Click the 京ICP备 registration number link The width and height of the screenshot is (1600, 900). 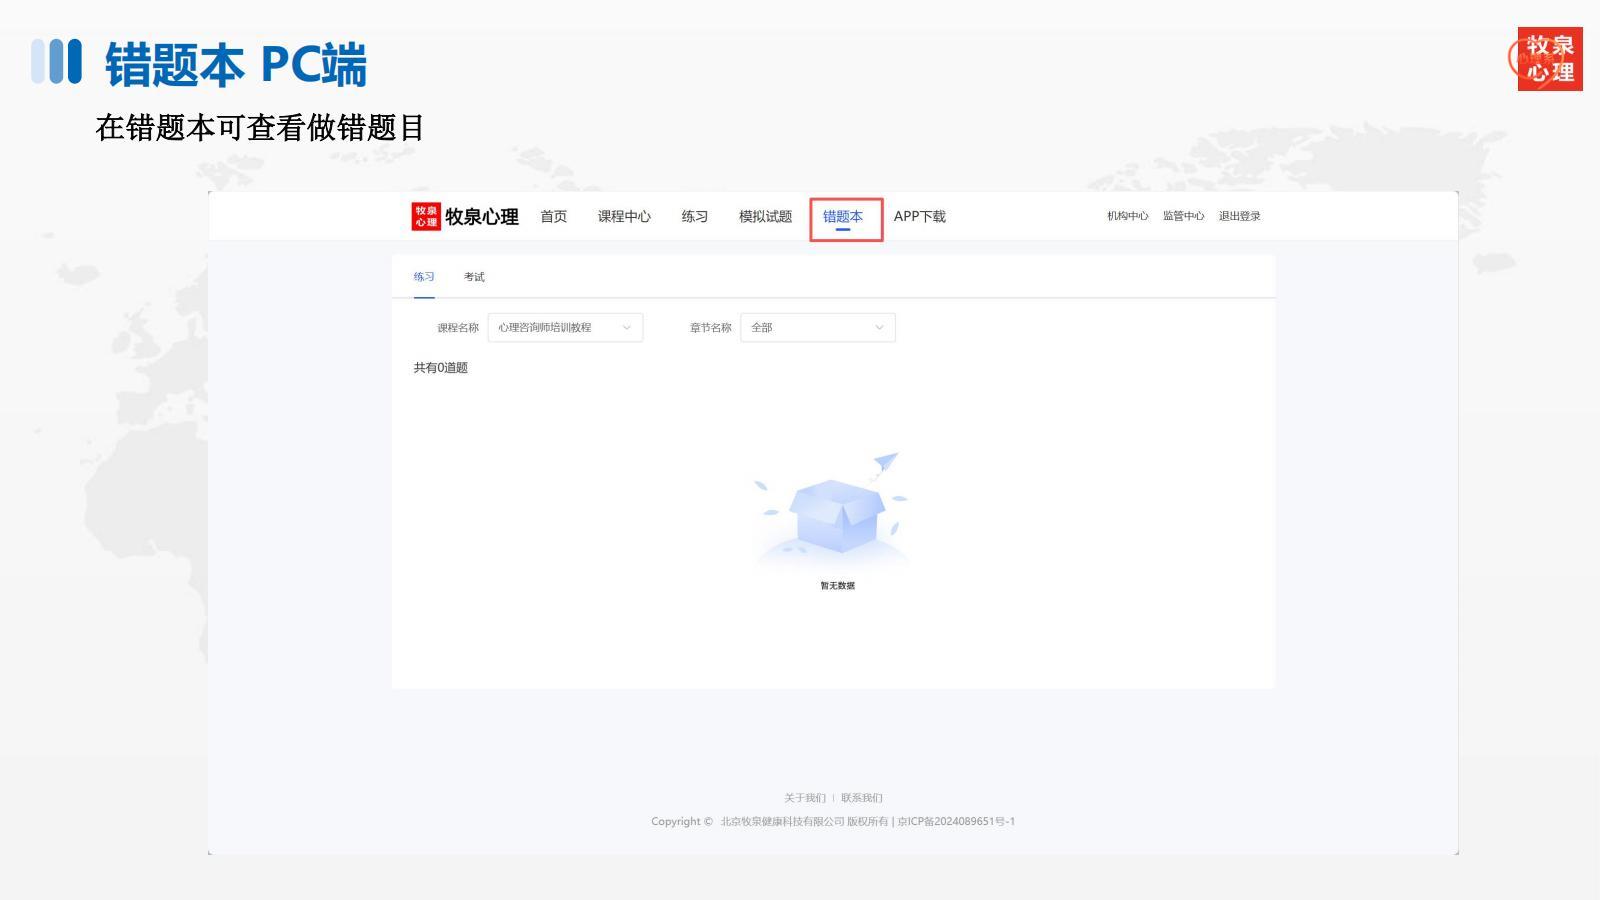tap(956, 822)
